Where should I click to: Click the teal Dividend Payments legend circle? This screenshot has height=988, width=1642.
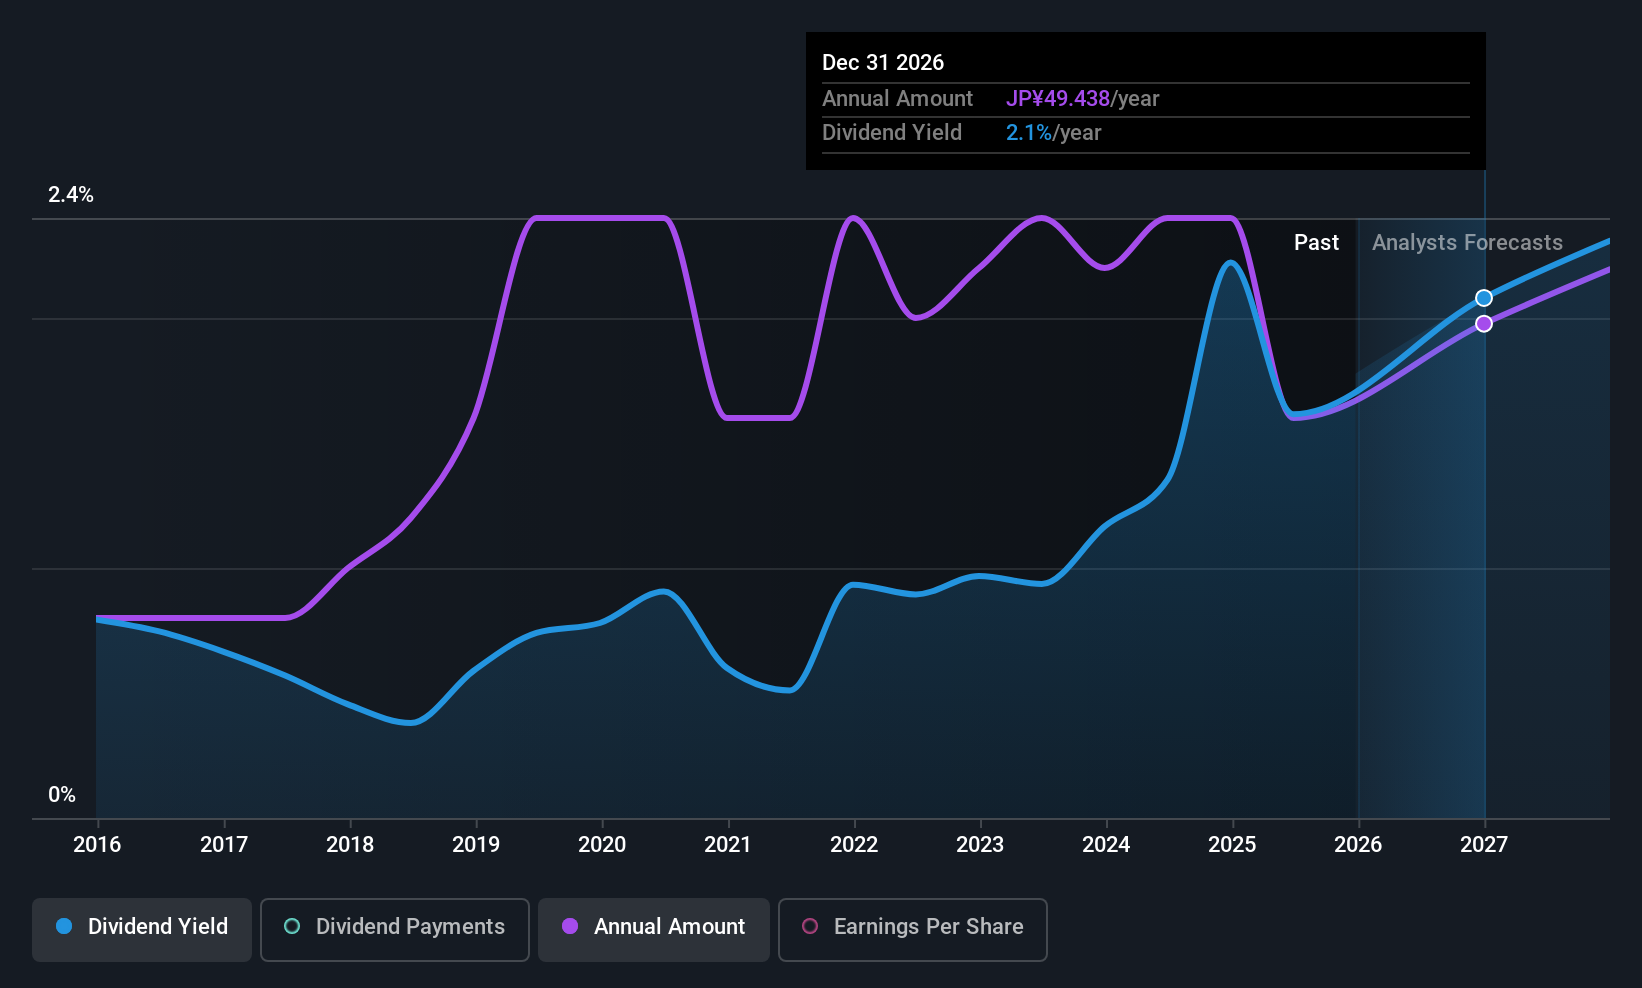[292, 927]
